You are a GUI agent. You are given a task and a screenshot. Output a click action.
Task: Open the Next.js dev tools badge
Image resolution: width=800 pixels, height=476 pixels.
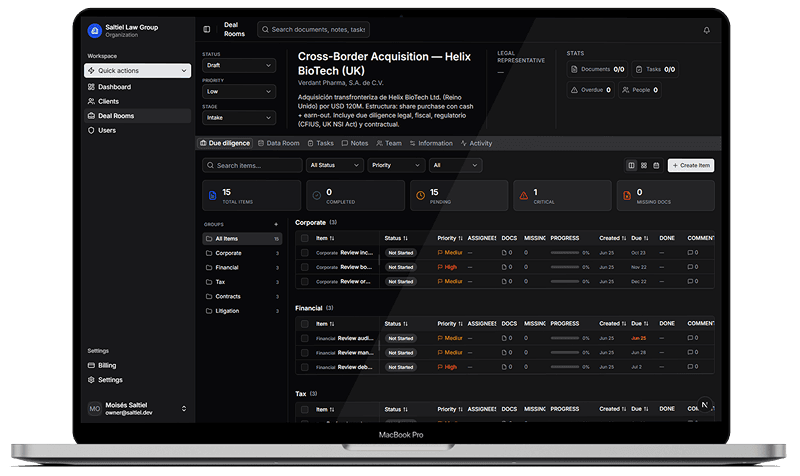705,405
